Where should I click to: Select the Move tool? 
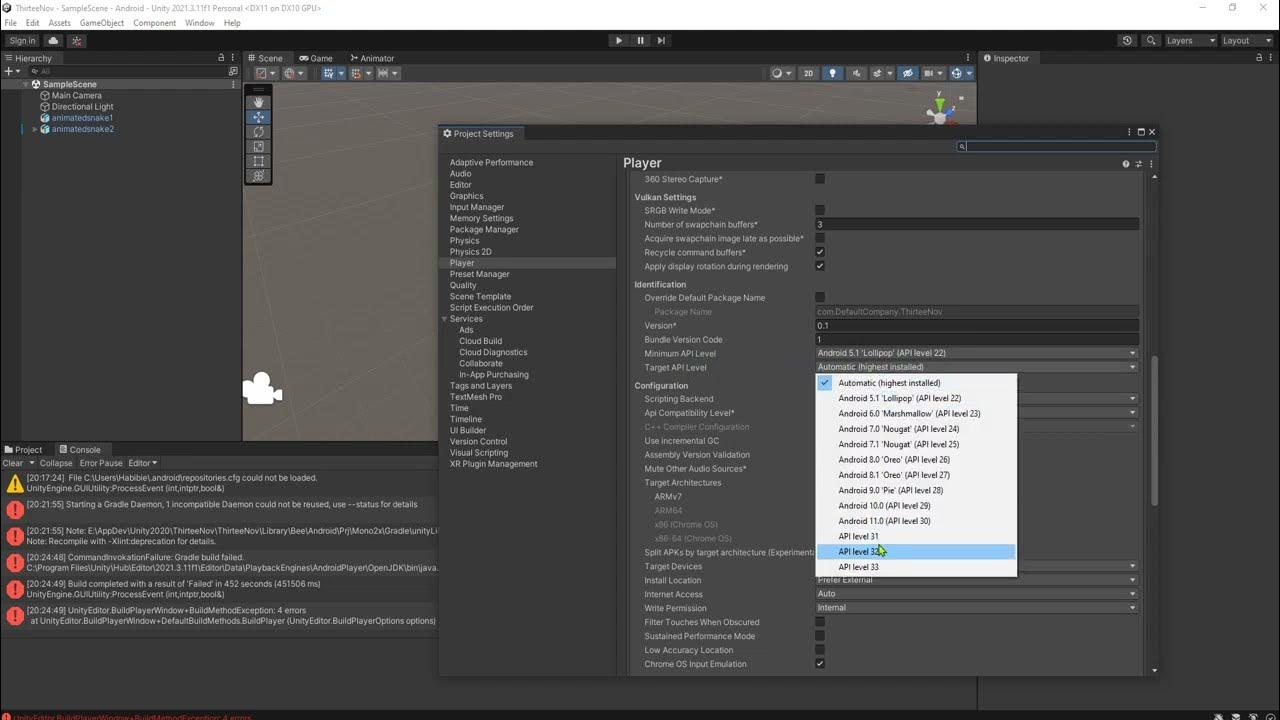(258, 117)
